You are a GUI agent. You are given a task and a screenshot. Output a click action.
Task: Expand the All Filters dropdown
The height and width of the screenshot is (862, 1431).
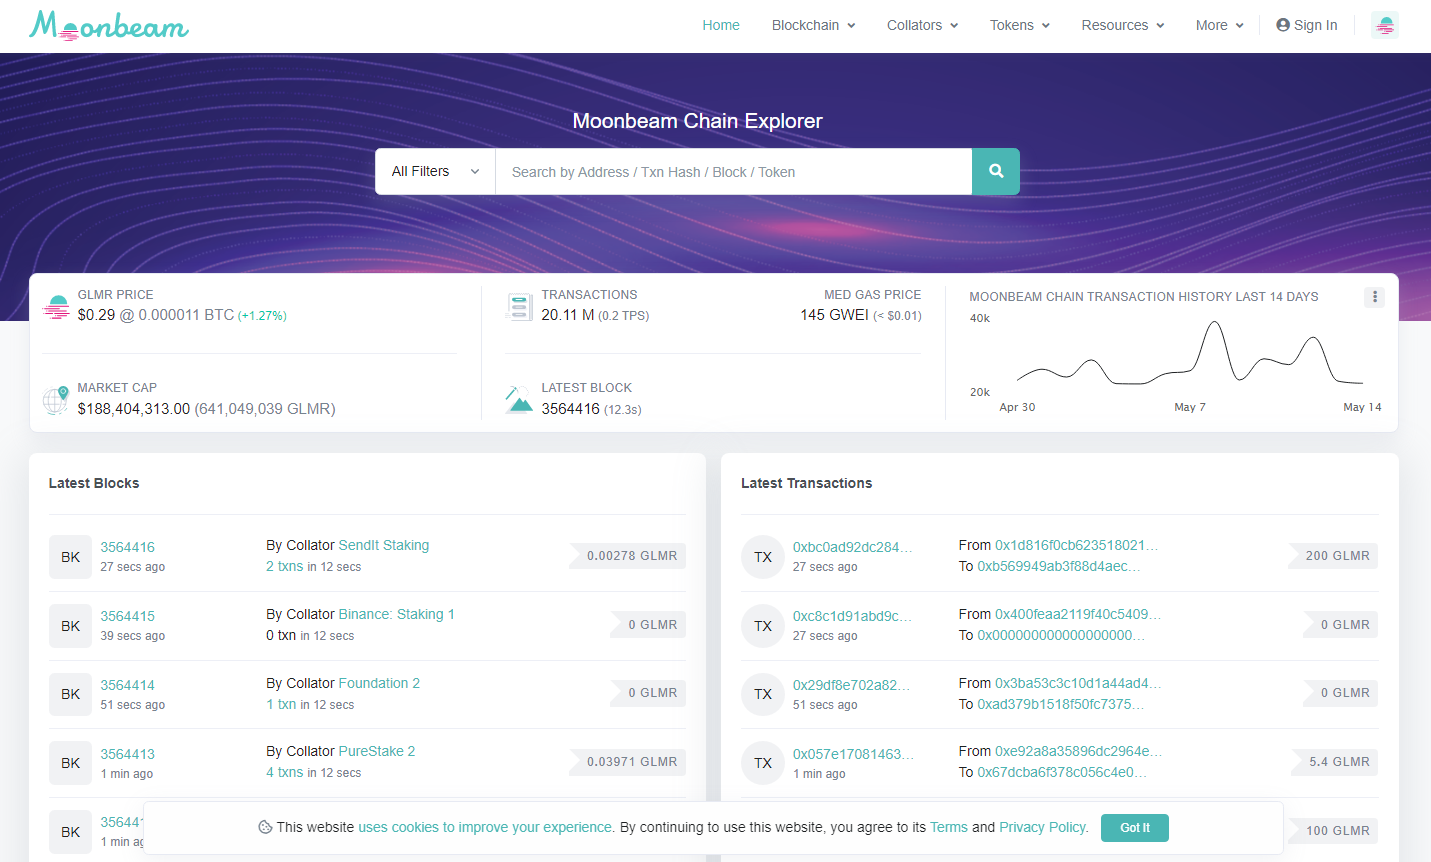click(435, 172)
